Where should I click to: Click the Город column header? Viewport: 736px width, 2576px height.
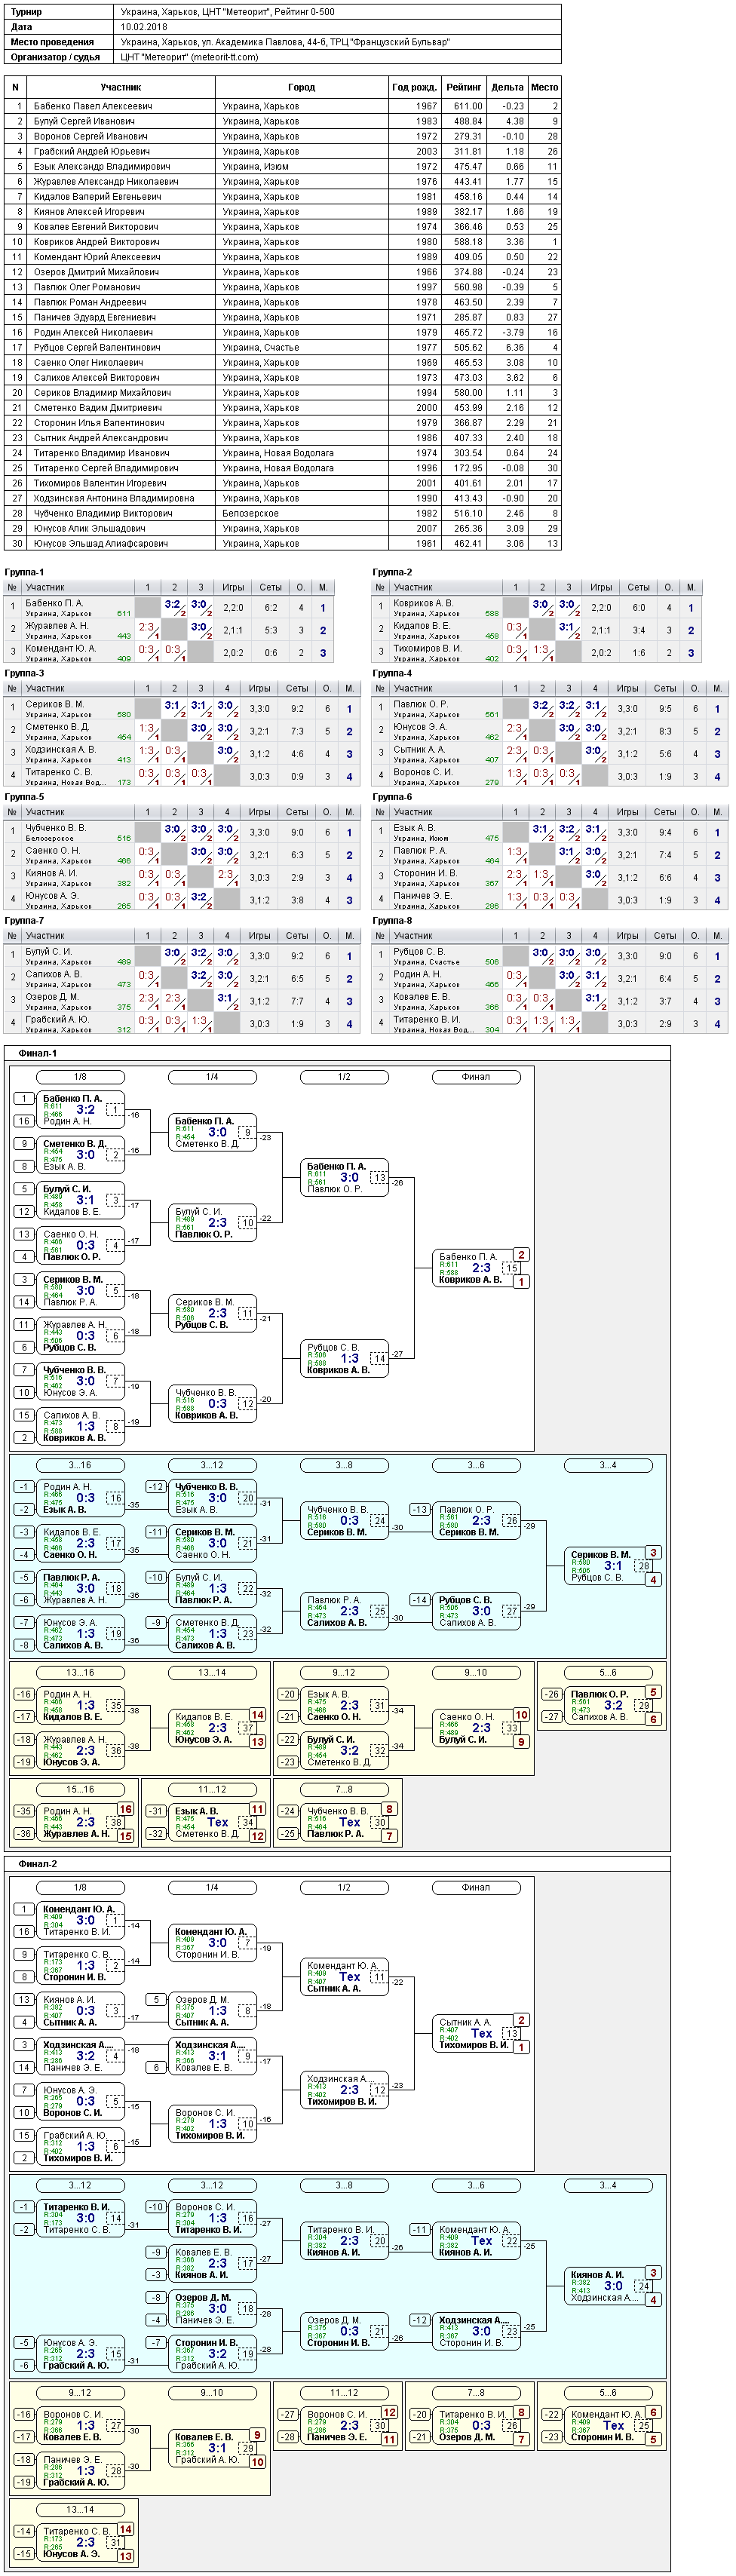pos(302,87)
